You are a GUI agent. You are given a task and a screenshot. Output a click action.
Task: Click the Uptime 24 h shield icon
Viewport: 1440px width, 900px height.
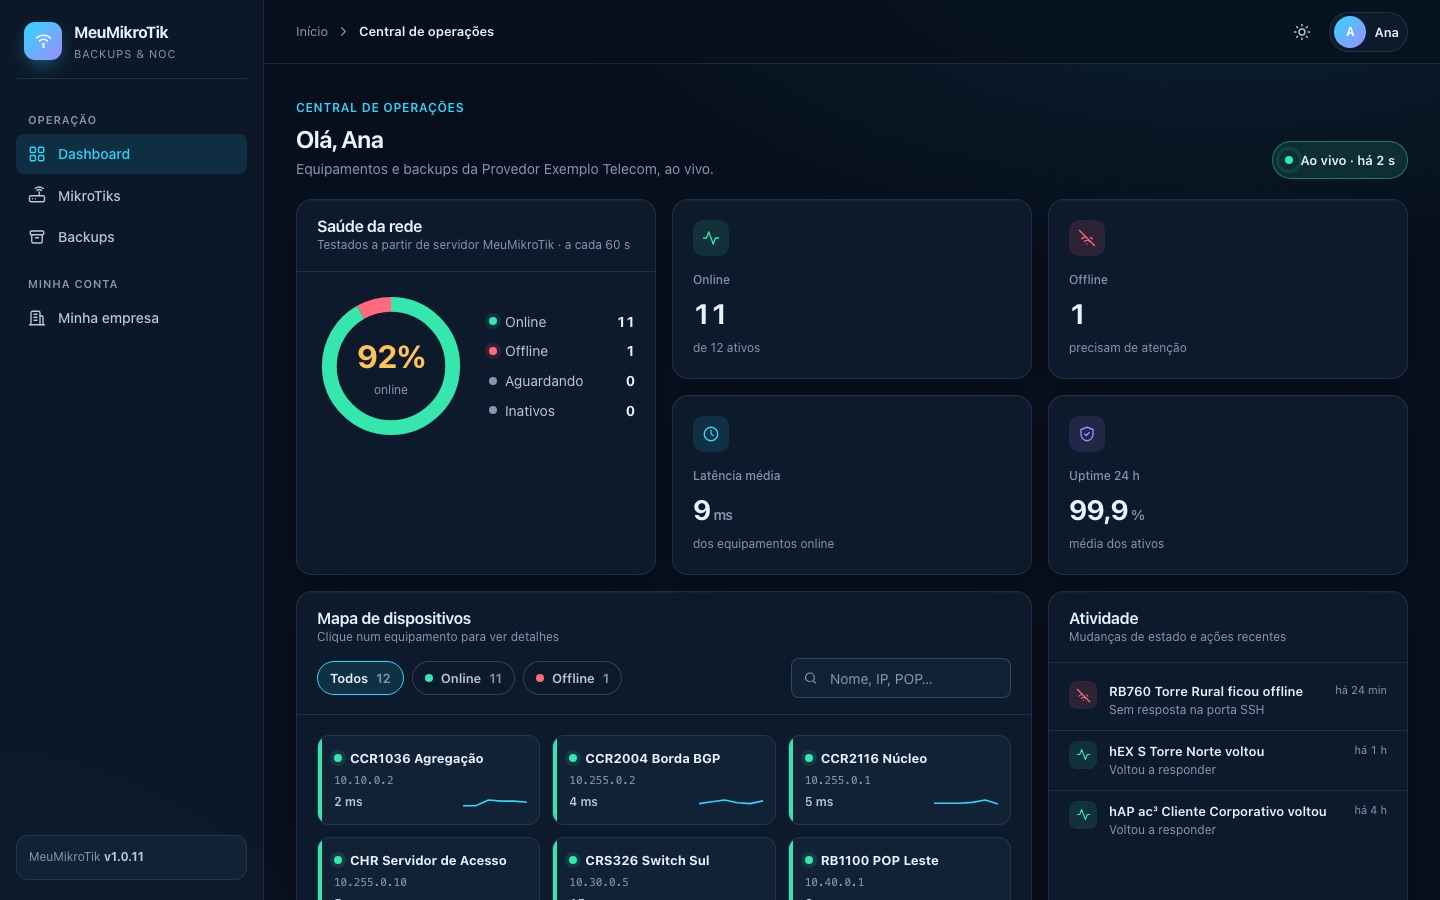[x=1087, y=434]
